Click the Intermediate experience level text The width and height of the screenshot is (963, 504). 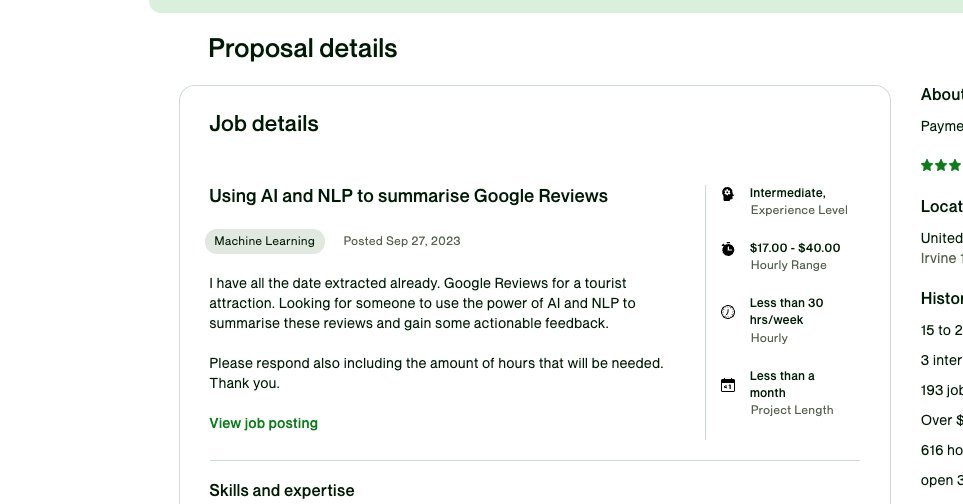[x=787, y=193]
